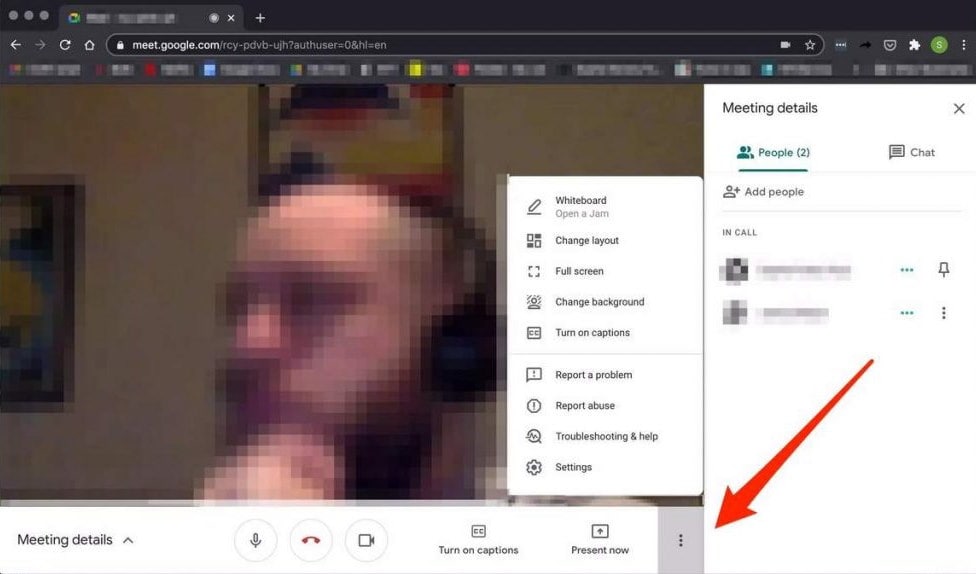Select Change layout menu item
Viewport: 976px width, 574px height.
click(x=604, y=240)
